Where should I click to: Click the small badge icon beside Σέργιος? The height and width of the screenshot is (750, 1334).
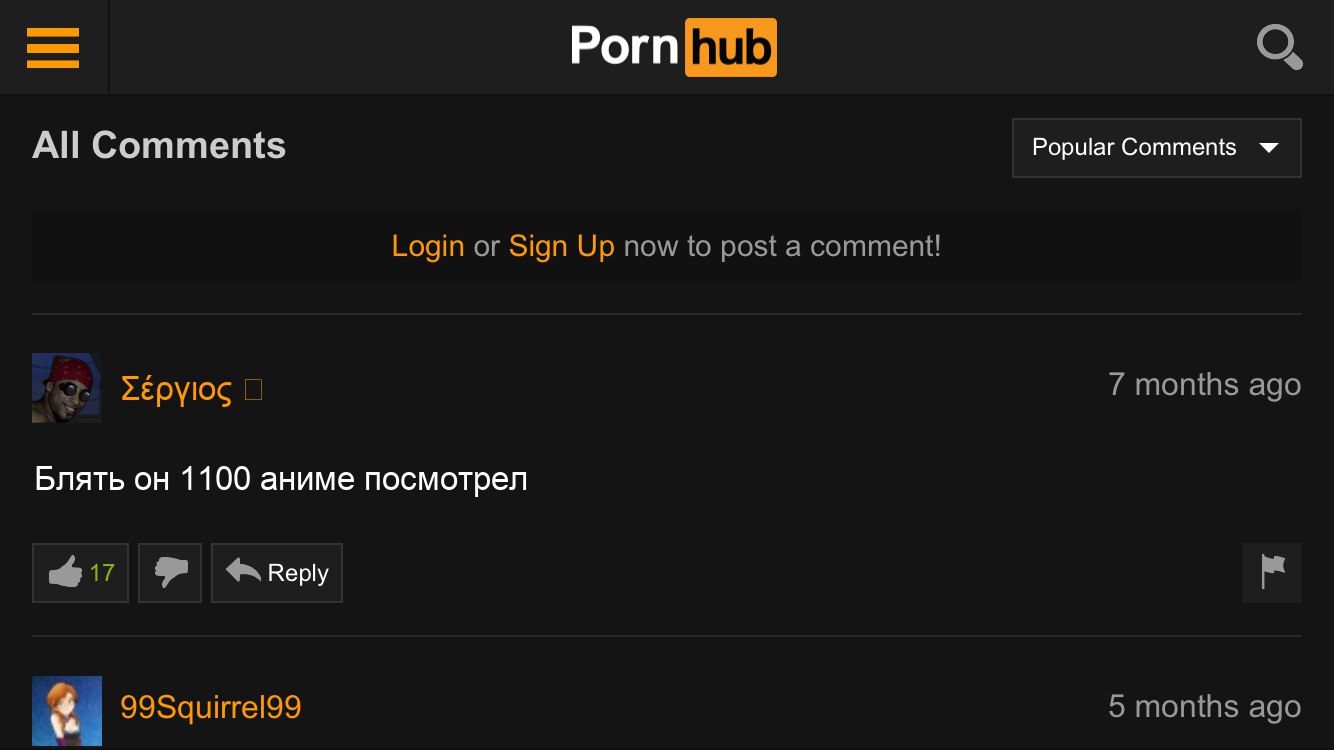click(253, 389)
